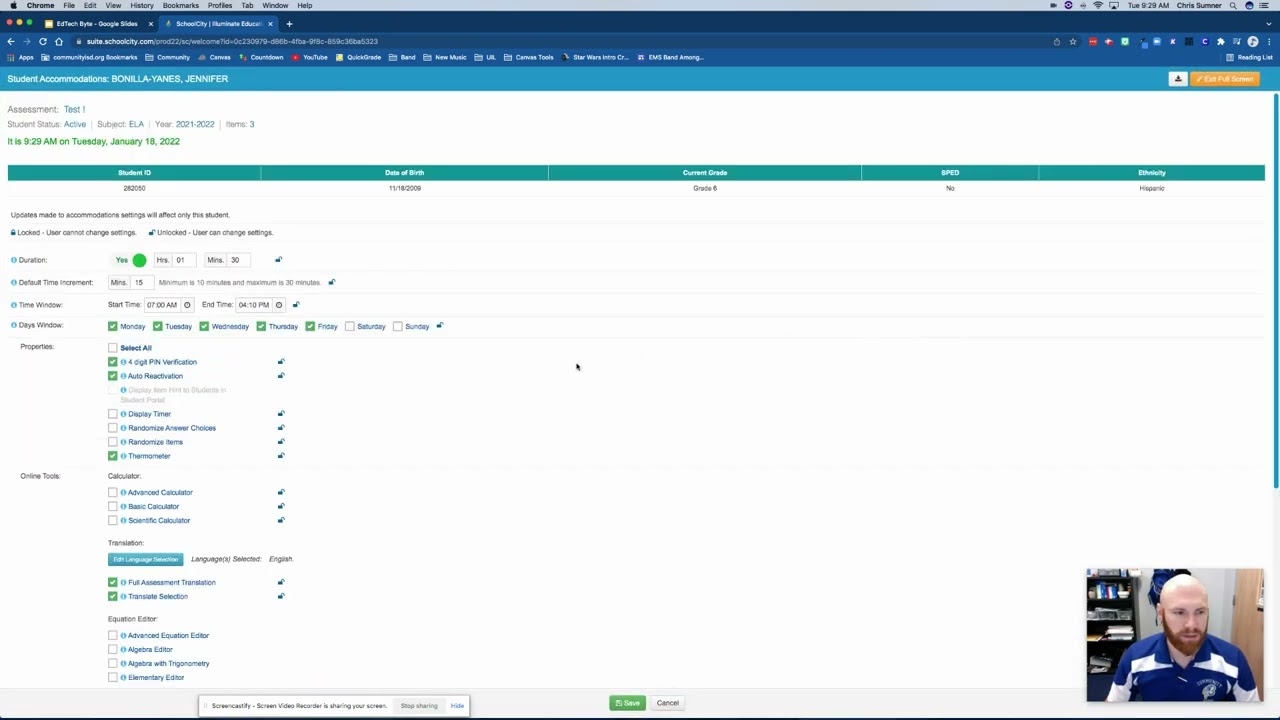Enable Randomize Answer Choices checkbox
This screenshot has width=1280, height=720.
113,428
